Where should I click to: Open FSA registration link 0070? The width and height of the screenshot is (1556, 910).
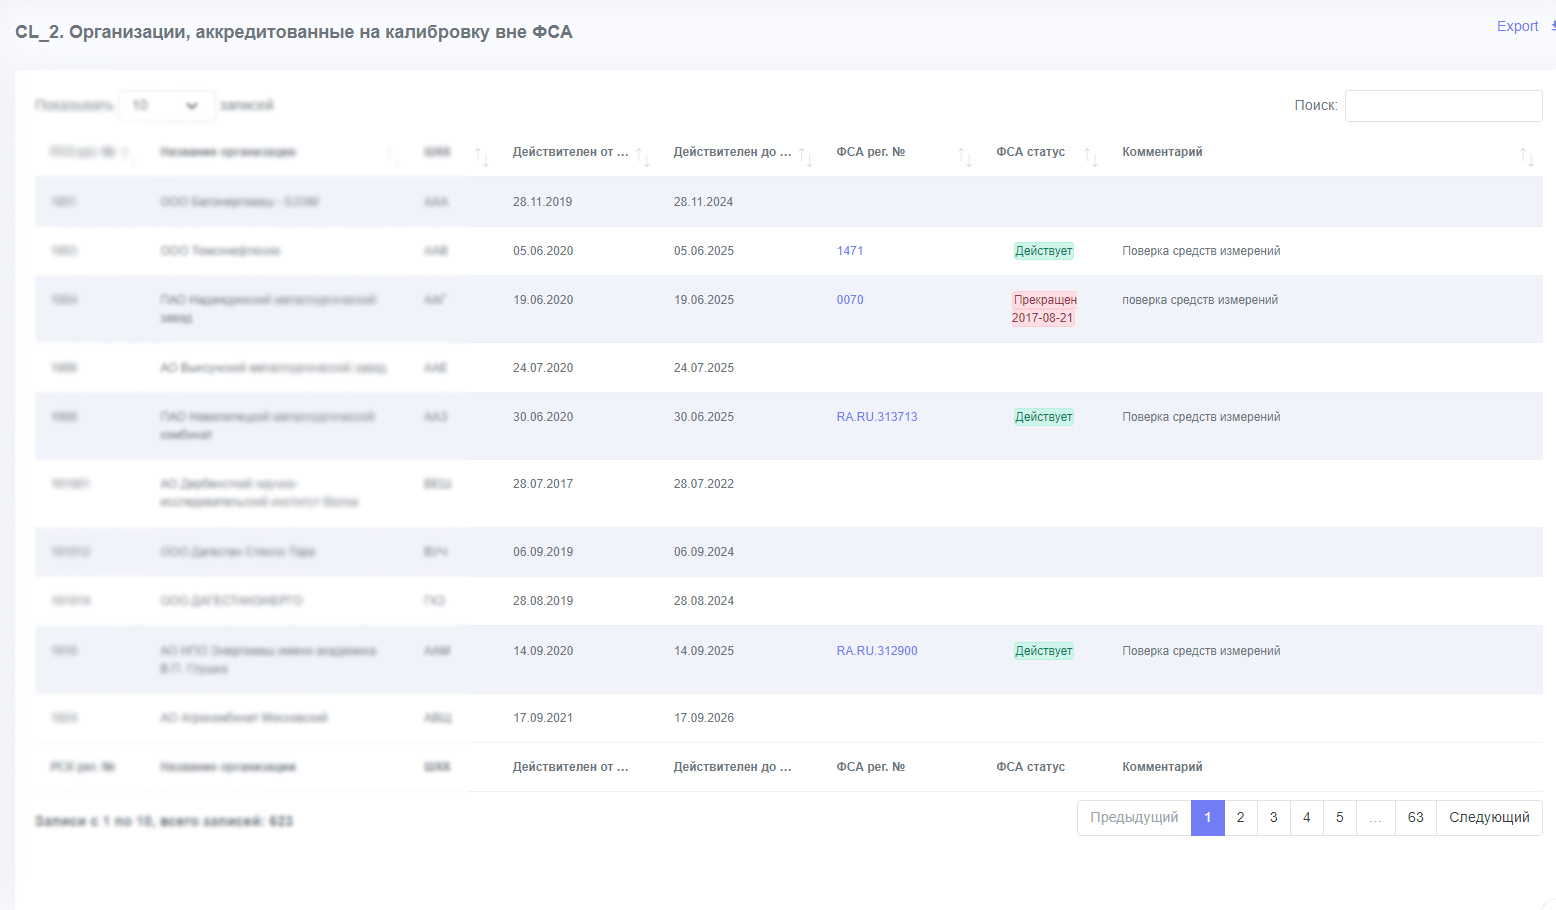[850, 300]
